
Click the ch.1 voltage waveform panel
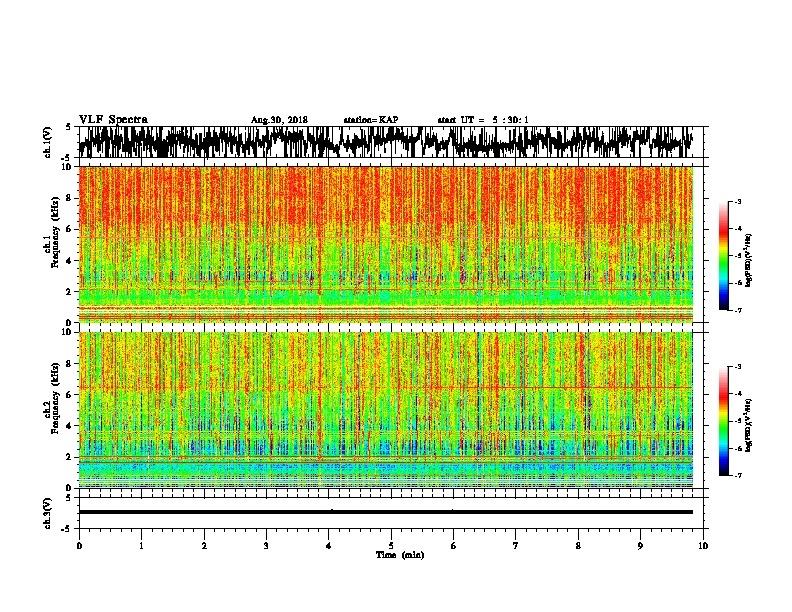tap(391, 142)
